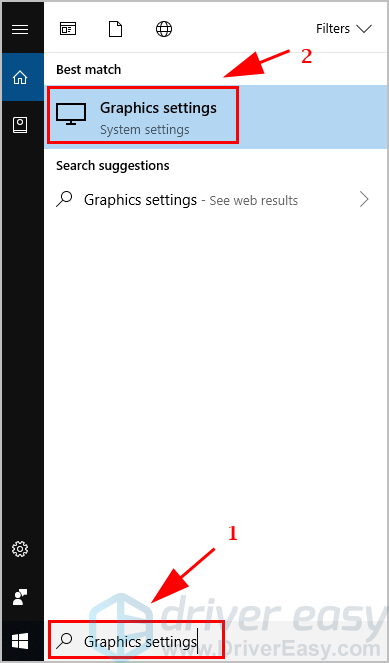This screenshot has width=389, height=663.
Task: Filter results by Apps icon
Action: 68,29
